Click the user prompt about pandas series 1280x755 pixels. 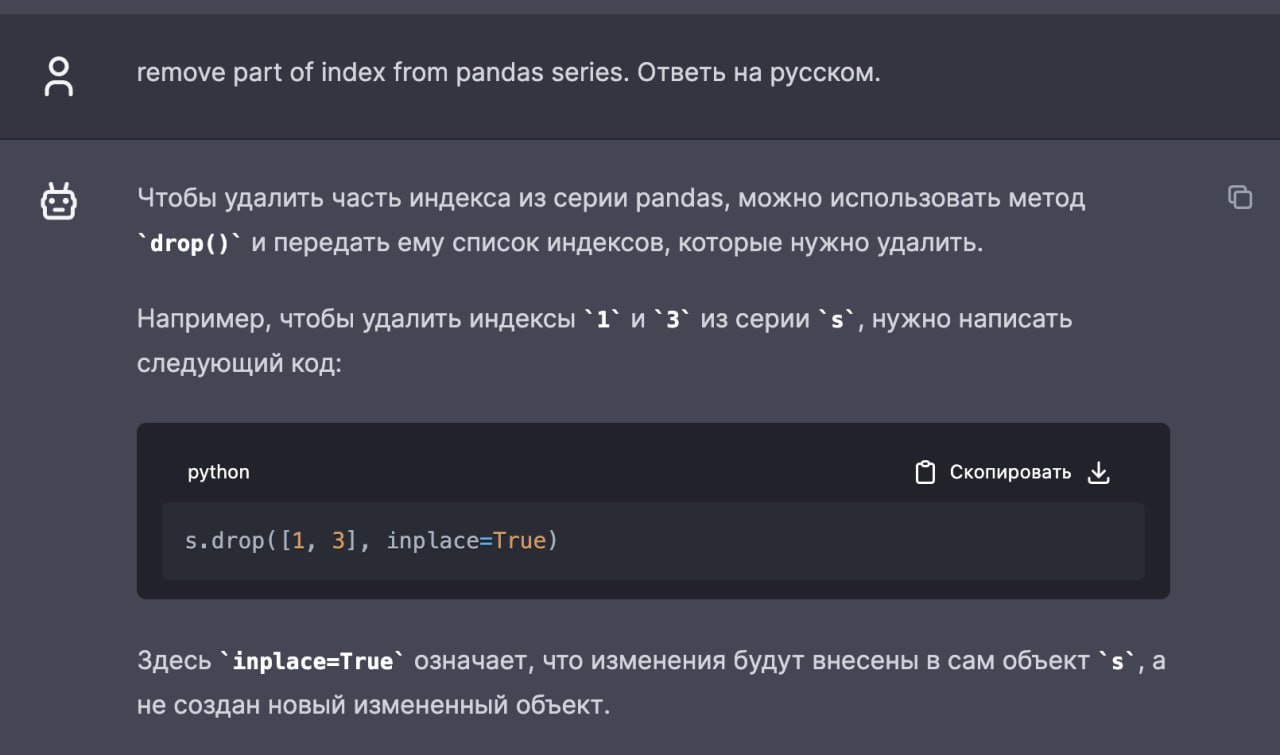(x=508, y=73)
